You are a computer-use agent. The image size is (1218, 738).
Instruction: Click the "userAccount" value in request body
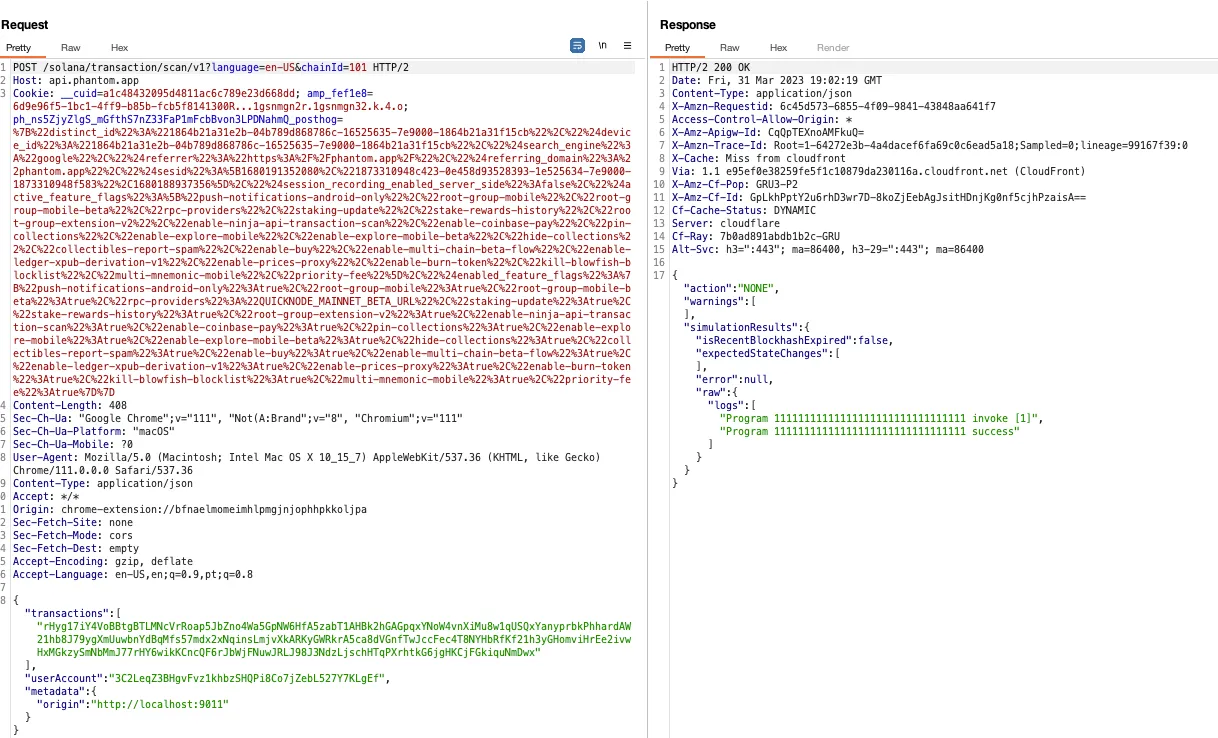(247, 678)
